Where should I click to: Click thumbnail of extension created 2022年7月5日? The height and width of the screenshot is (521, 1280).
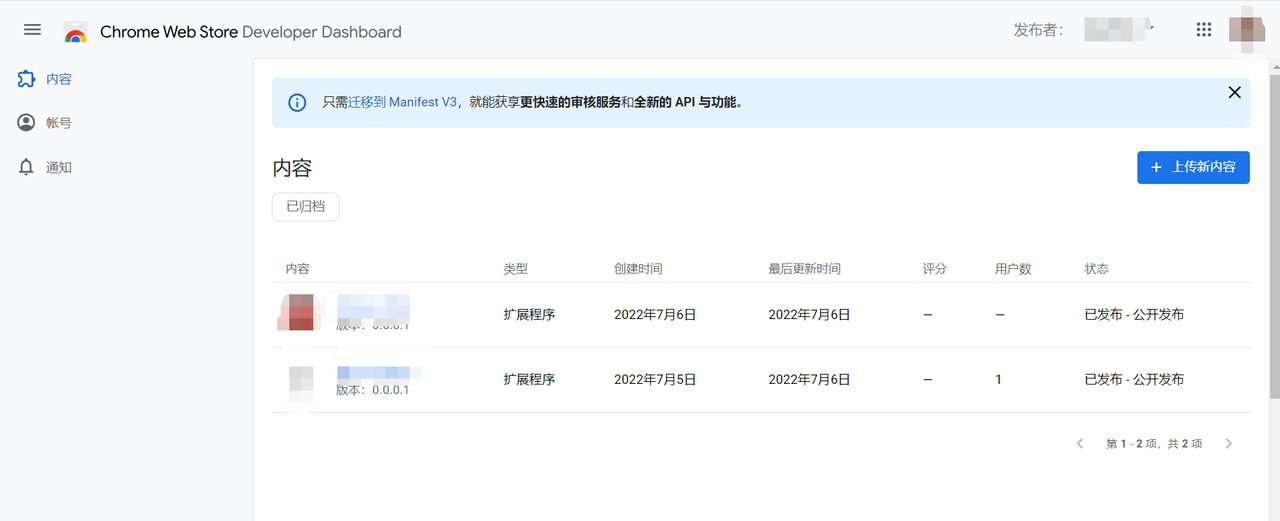point(302,385)
